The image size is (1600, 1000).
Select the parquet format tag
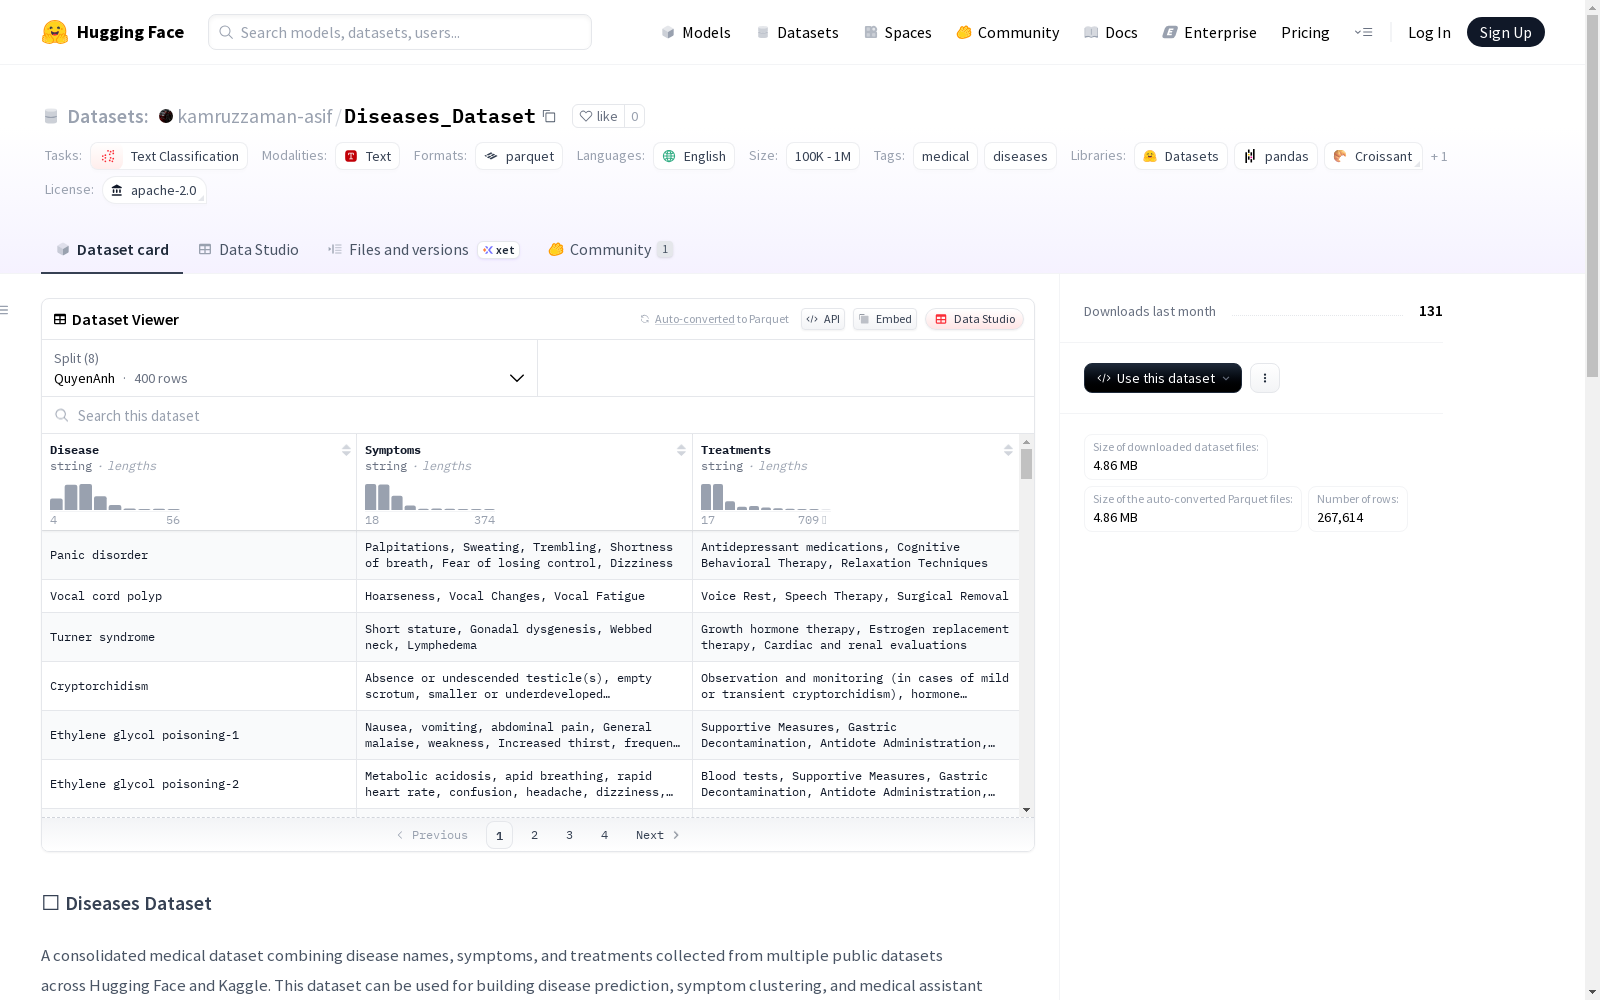519,156
